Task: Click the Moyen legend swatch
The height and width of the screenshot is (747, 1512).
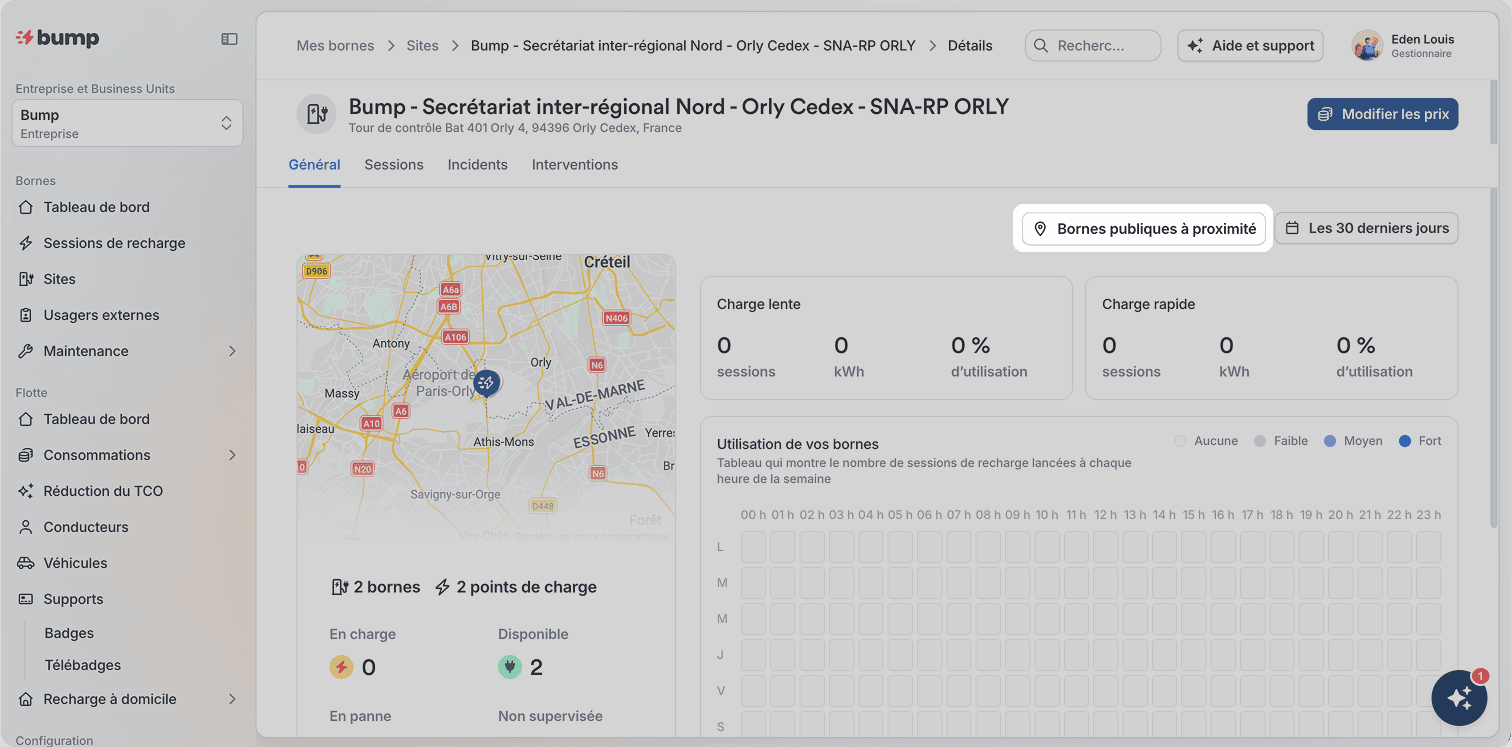Action: tap(1330, 441)
